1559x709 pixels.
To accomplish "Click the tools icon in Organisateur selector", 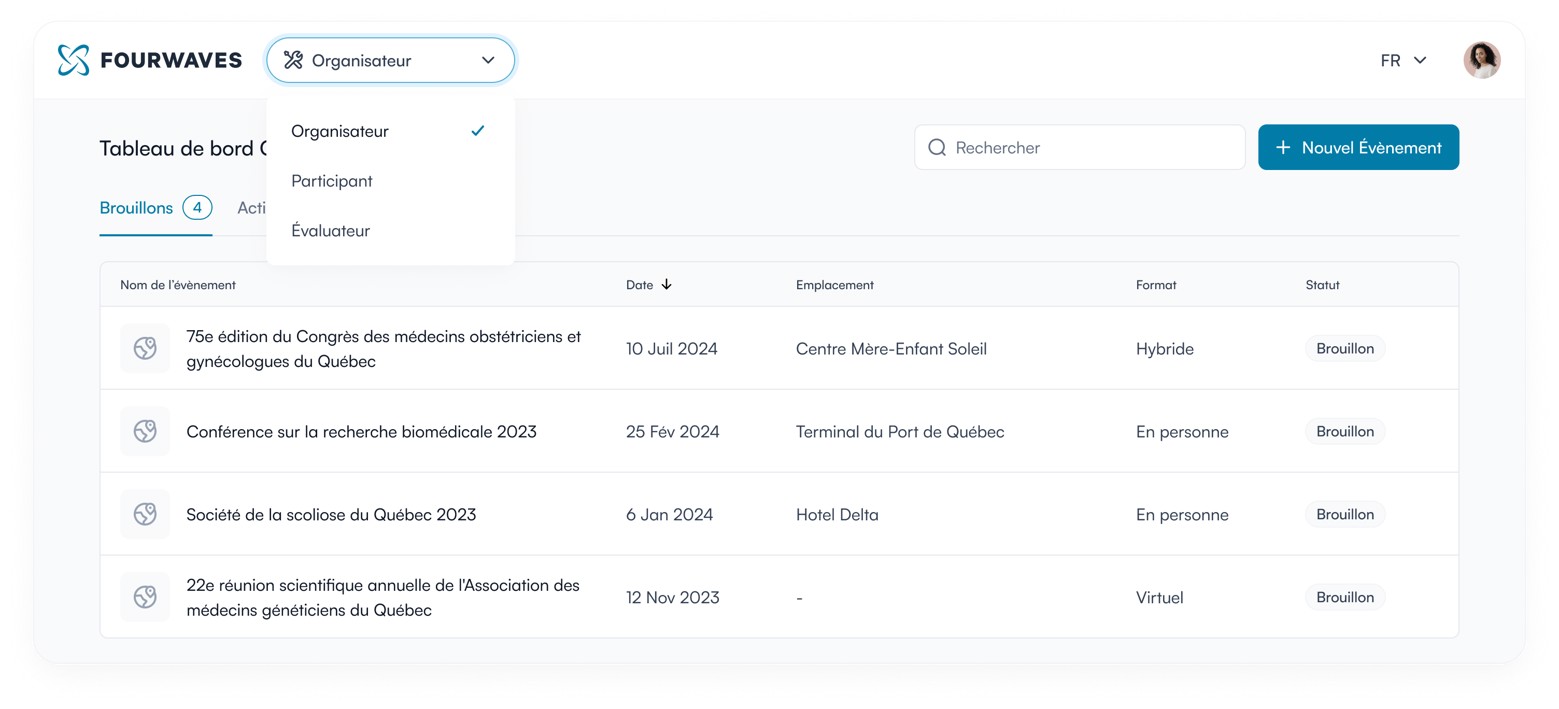I will (293, 60).
